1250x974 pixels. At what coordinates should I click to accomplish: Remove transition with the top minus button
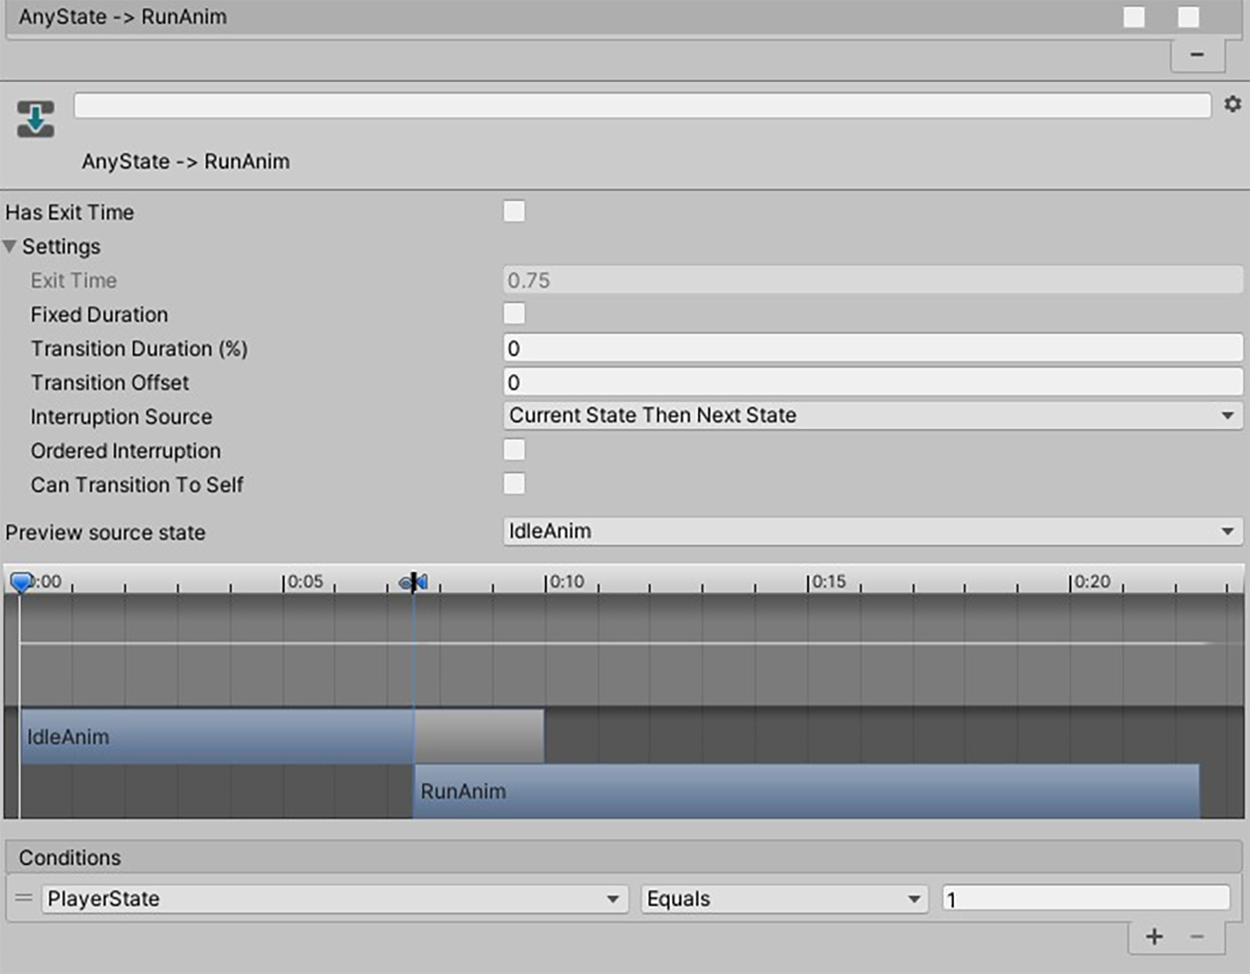pyautogui.click(x=1197, y=55)
